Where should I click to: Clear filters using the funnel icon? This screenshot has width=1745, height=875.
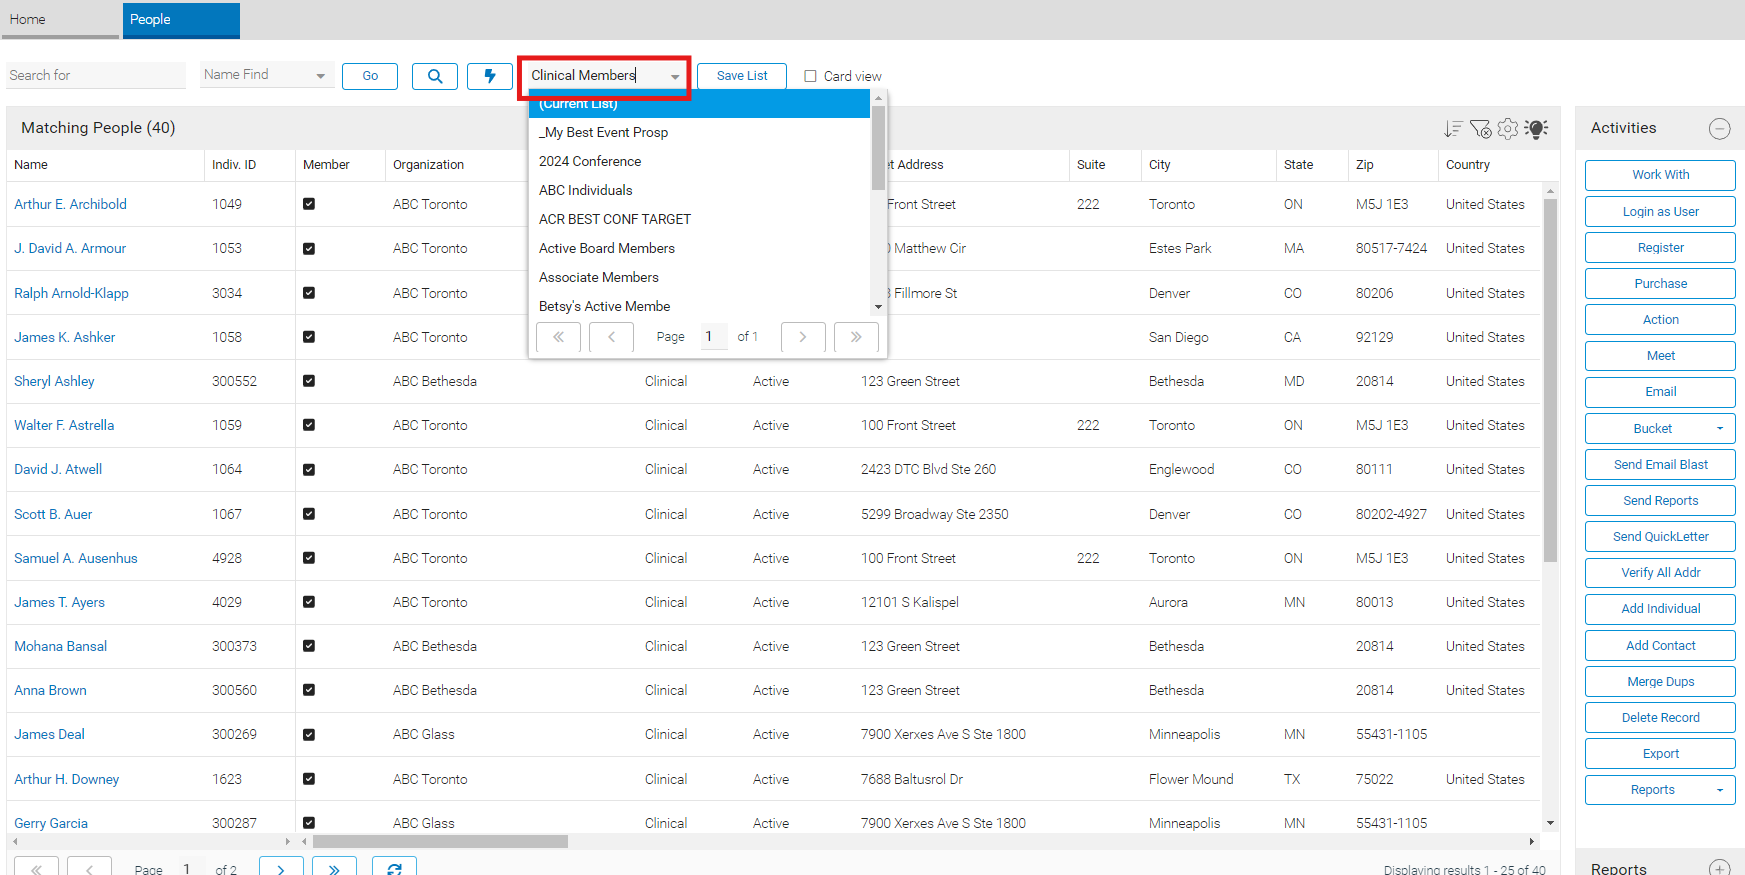pos(1481,129)
